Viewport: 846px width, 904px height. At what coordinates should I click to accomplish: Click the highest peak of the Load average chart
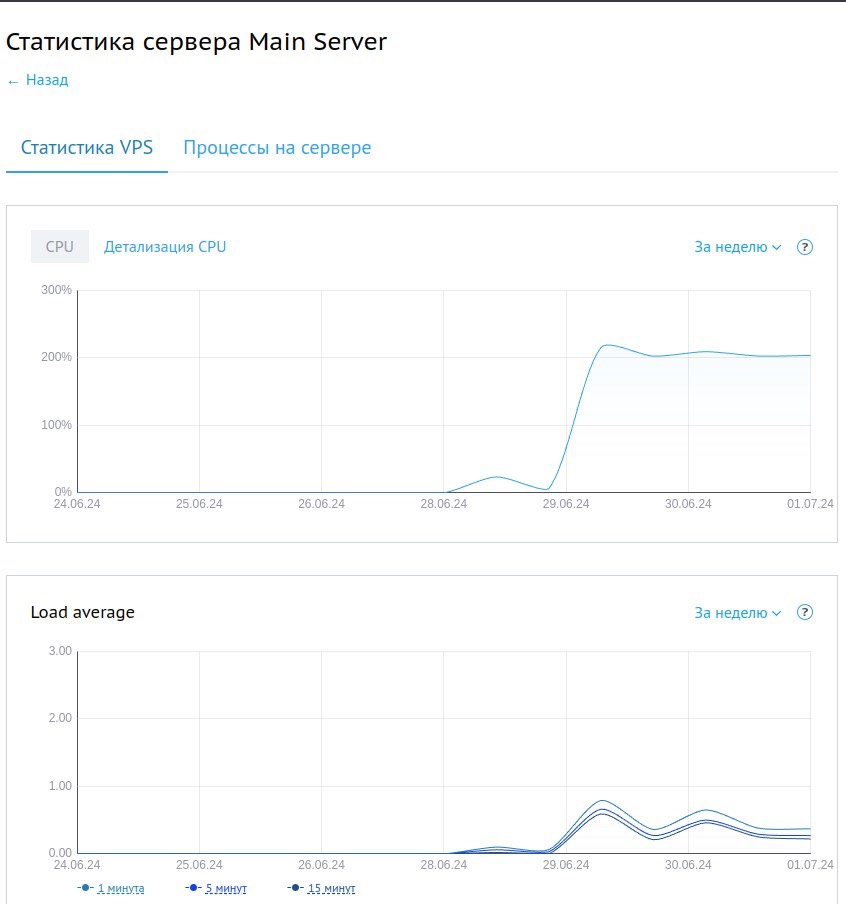[602, 801]
